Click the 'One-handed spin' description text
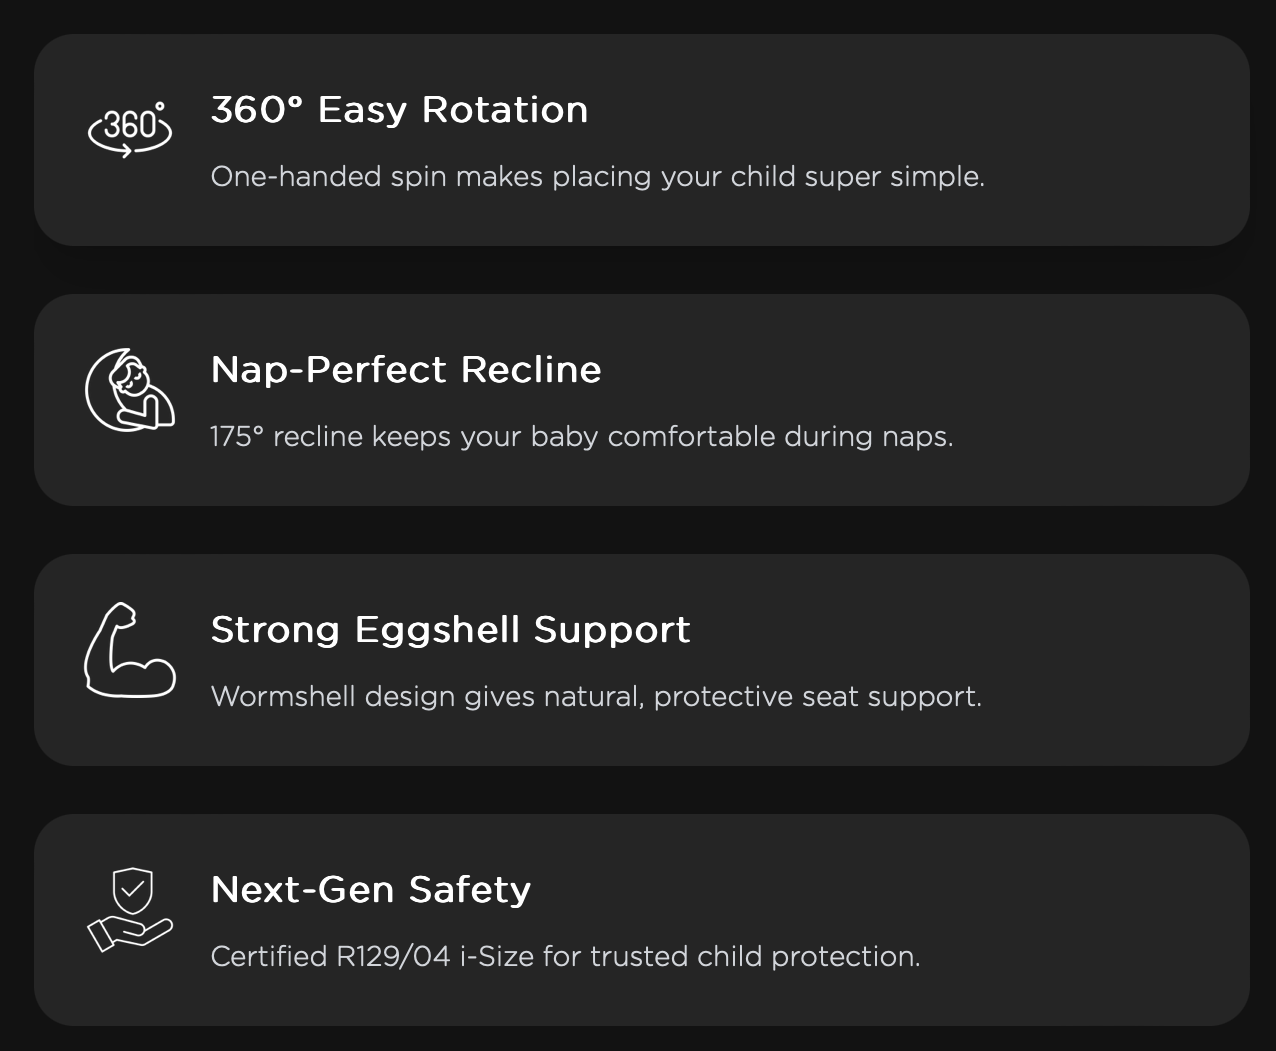This screenshot has height=1051, width=1276. pyautogui.click(x=597, y=177)
